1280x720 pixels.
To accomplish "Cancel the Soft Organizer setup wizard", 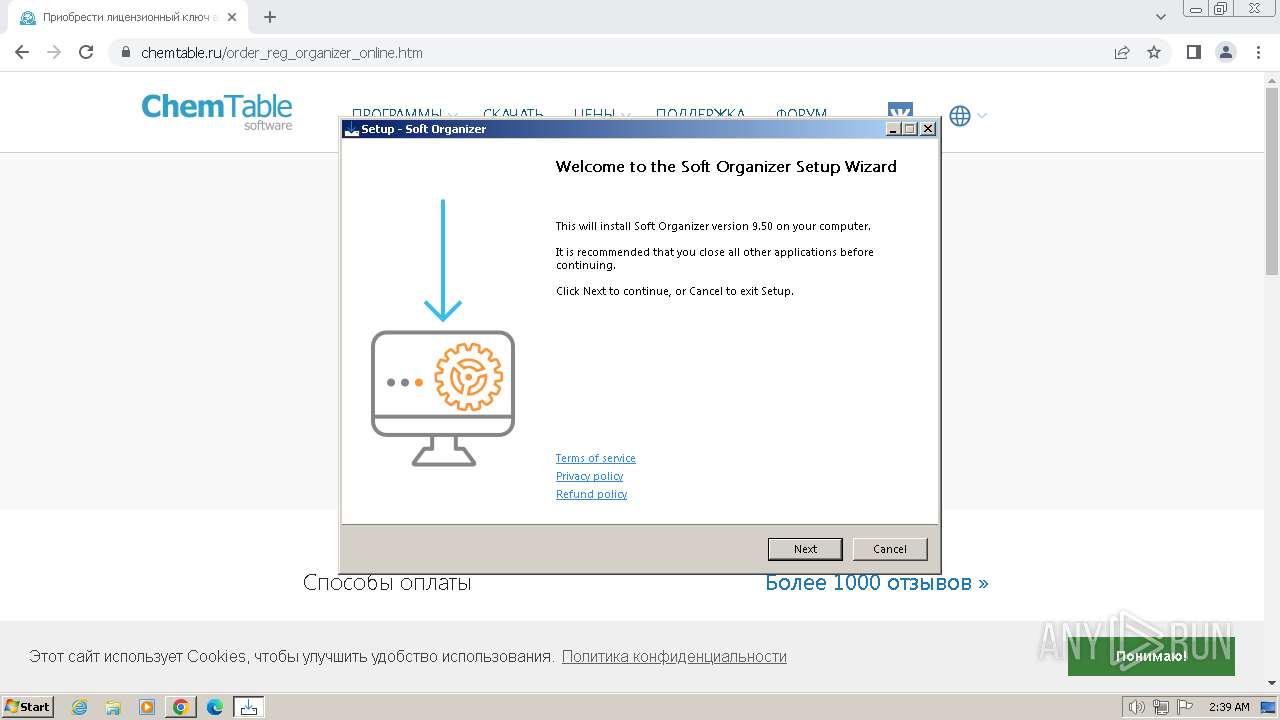I will [x=890, y=549].
